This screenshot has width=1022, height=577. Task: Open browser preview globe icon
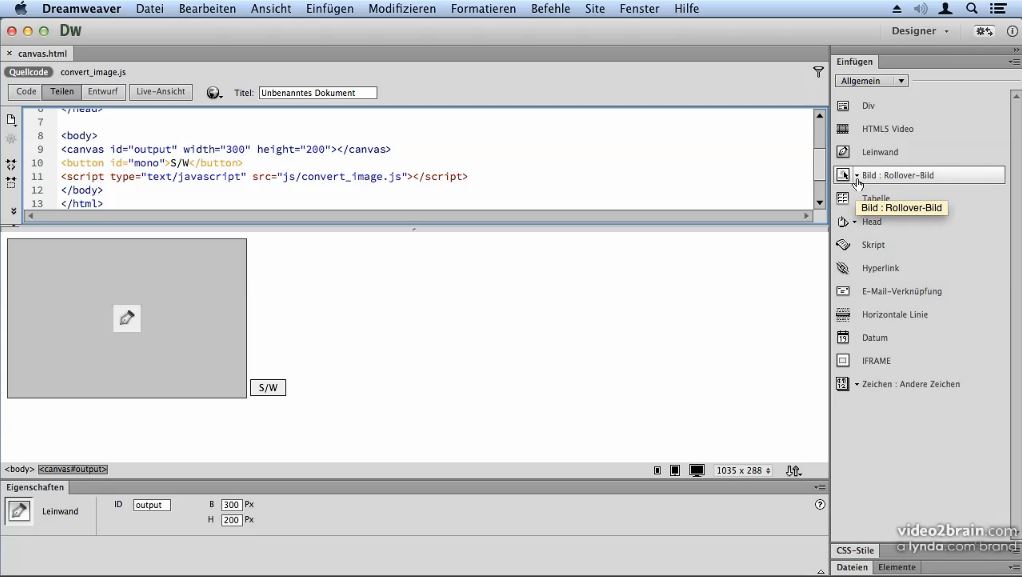click(213, 93)
